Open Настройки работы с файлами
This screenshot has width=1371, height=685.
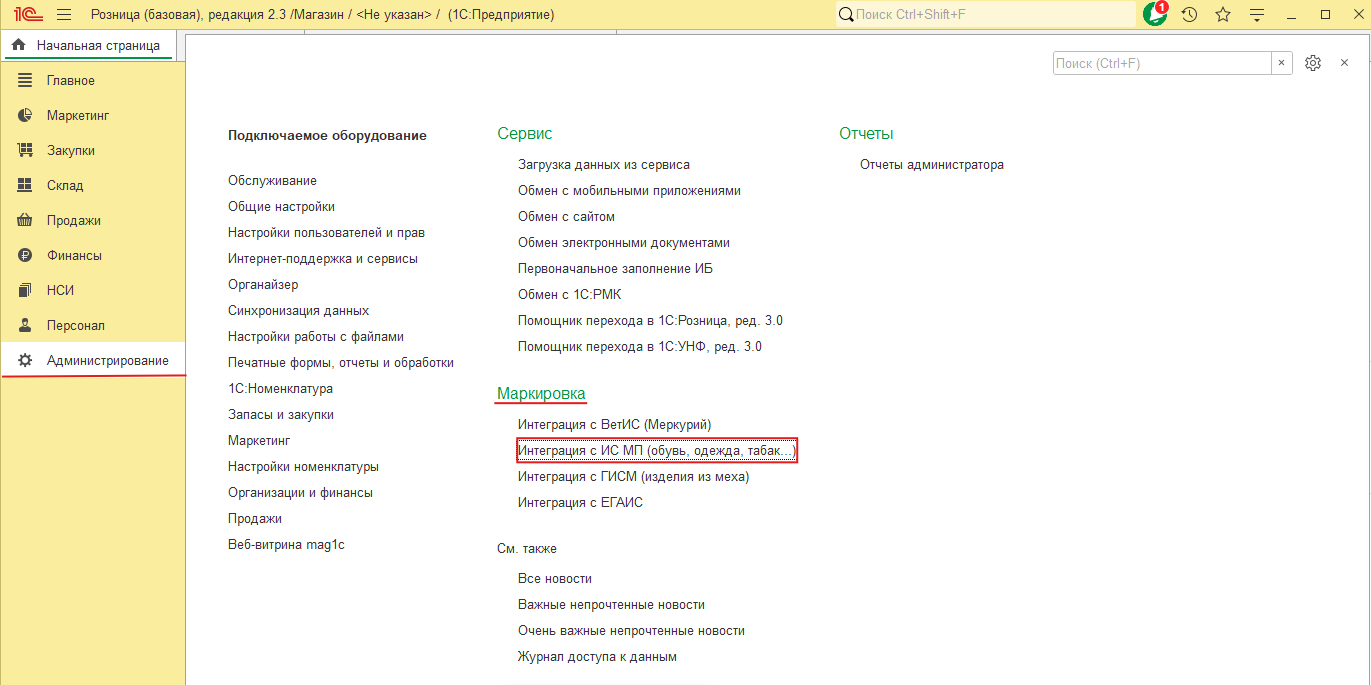coord(316,337)
